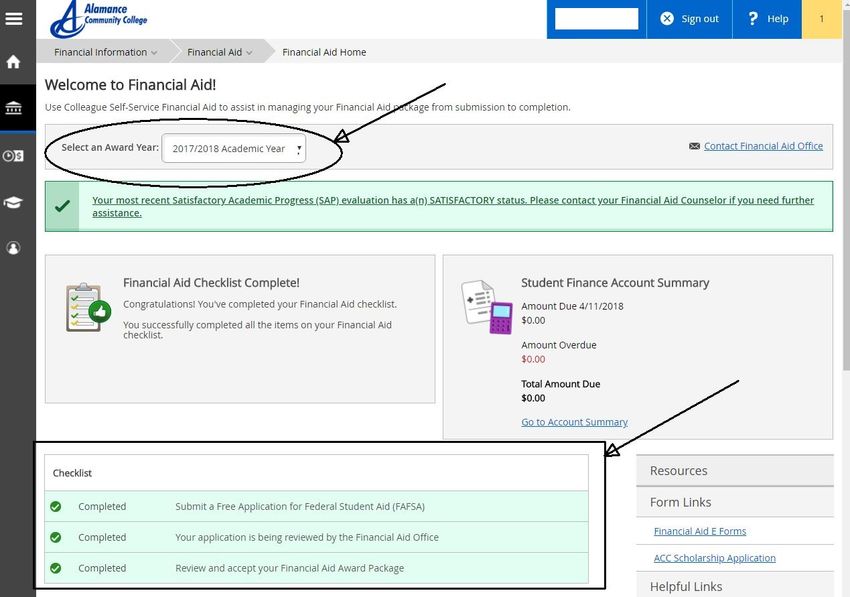Open notifications badge showing 1

coord(821,19)
